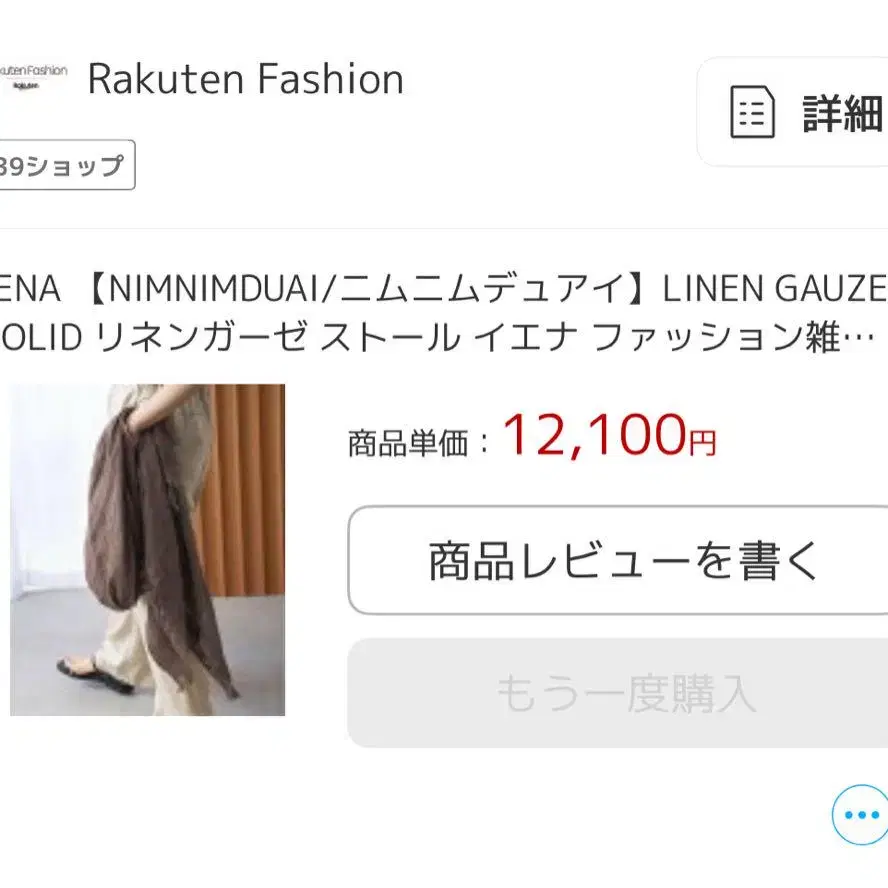Image resolution: width=888 pixels, height=888 pixels.
Task: Write a review via 商品レビューを書く
Action: (618, 560)
